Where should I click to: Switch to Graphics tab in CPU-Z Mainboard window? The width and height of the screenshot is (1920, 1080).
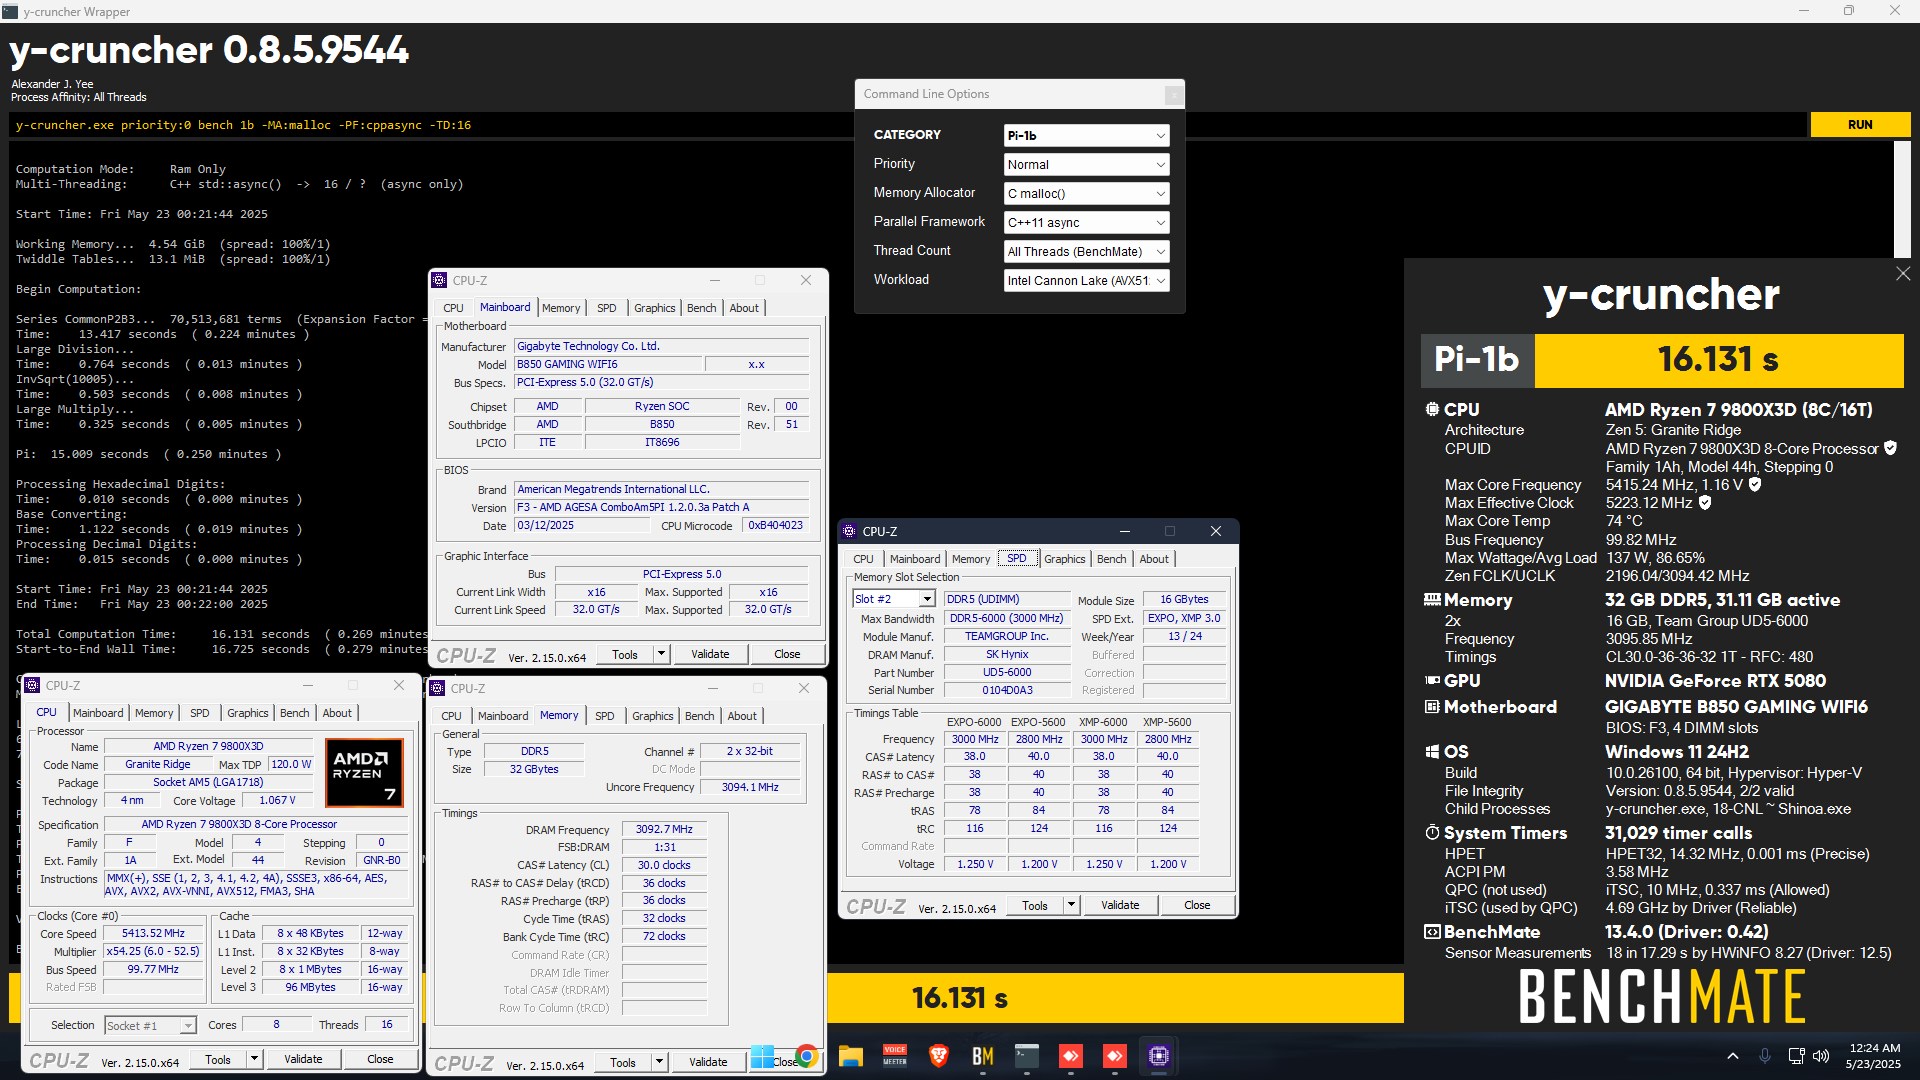point(654,308)
